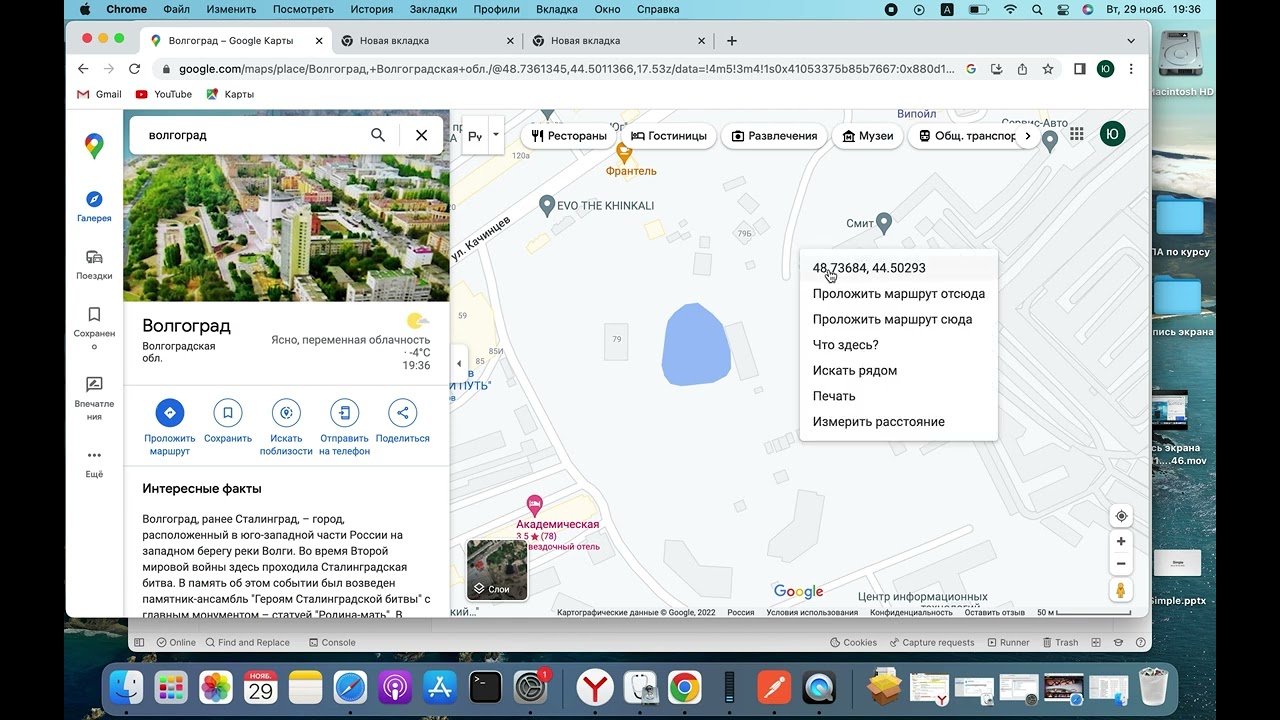Viewport: 1280px width, 720px height.
Task: Open the Gmail bookmark
Action: (x=99, y=94)
